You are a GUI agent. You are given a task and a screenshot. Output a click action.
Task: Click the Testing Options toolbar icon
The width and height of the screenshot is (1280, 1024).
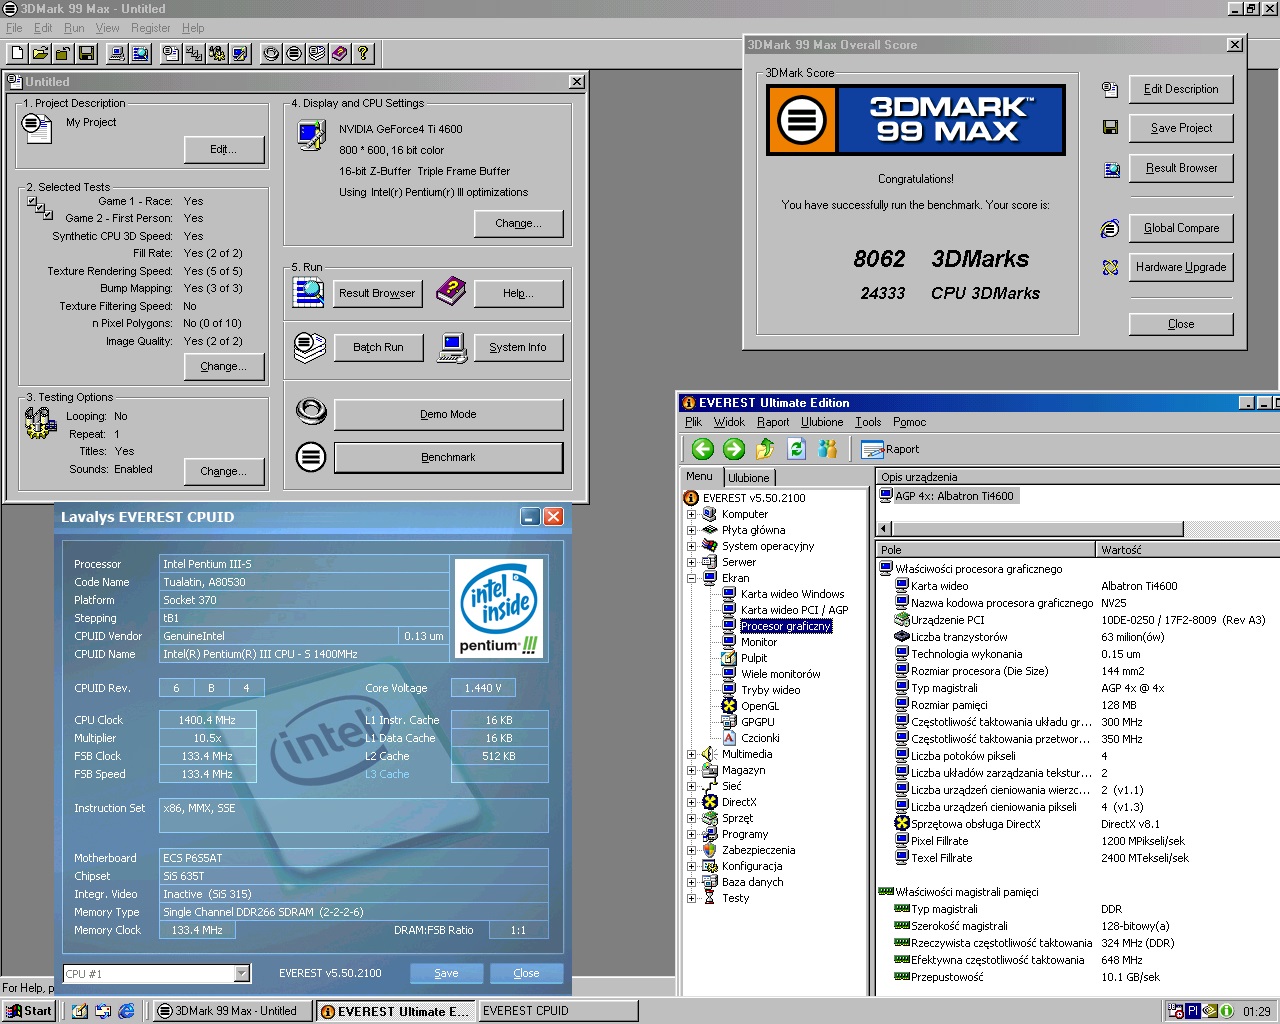[217, 53]
